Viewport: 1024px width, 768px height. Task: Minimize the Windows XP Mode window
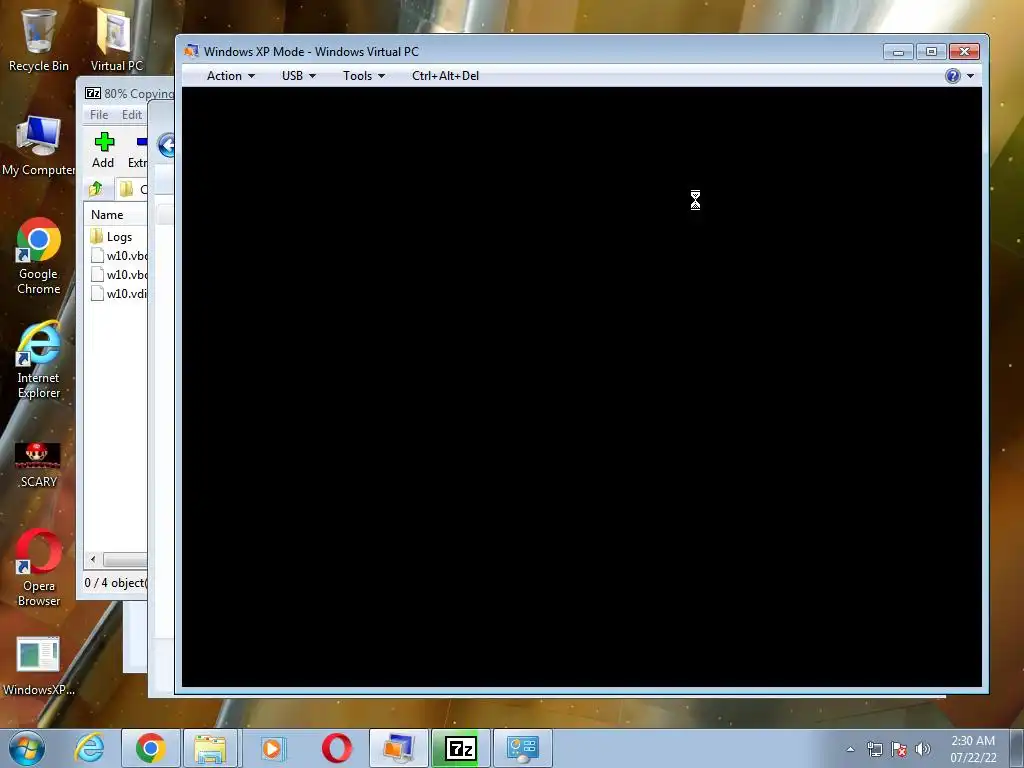pyautogui.click(x=898, y=52)
